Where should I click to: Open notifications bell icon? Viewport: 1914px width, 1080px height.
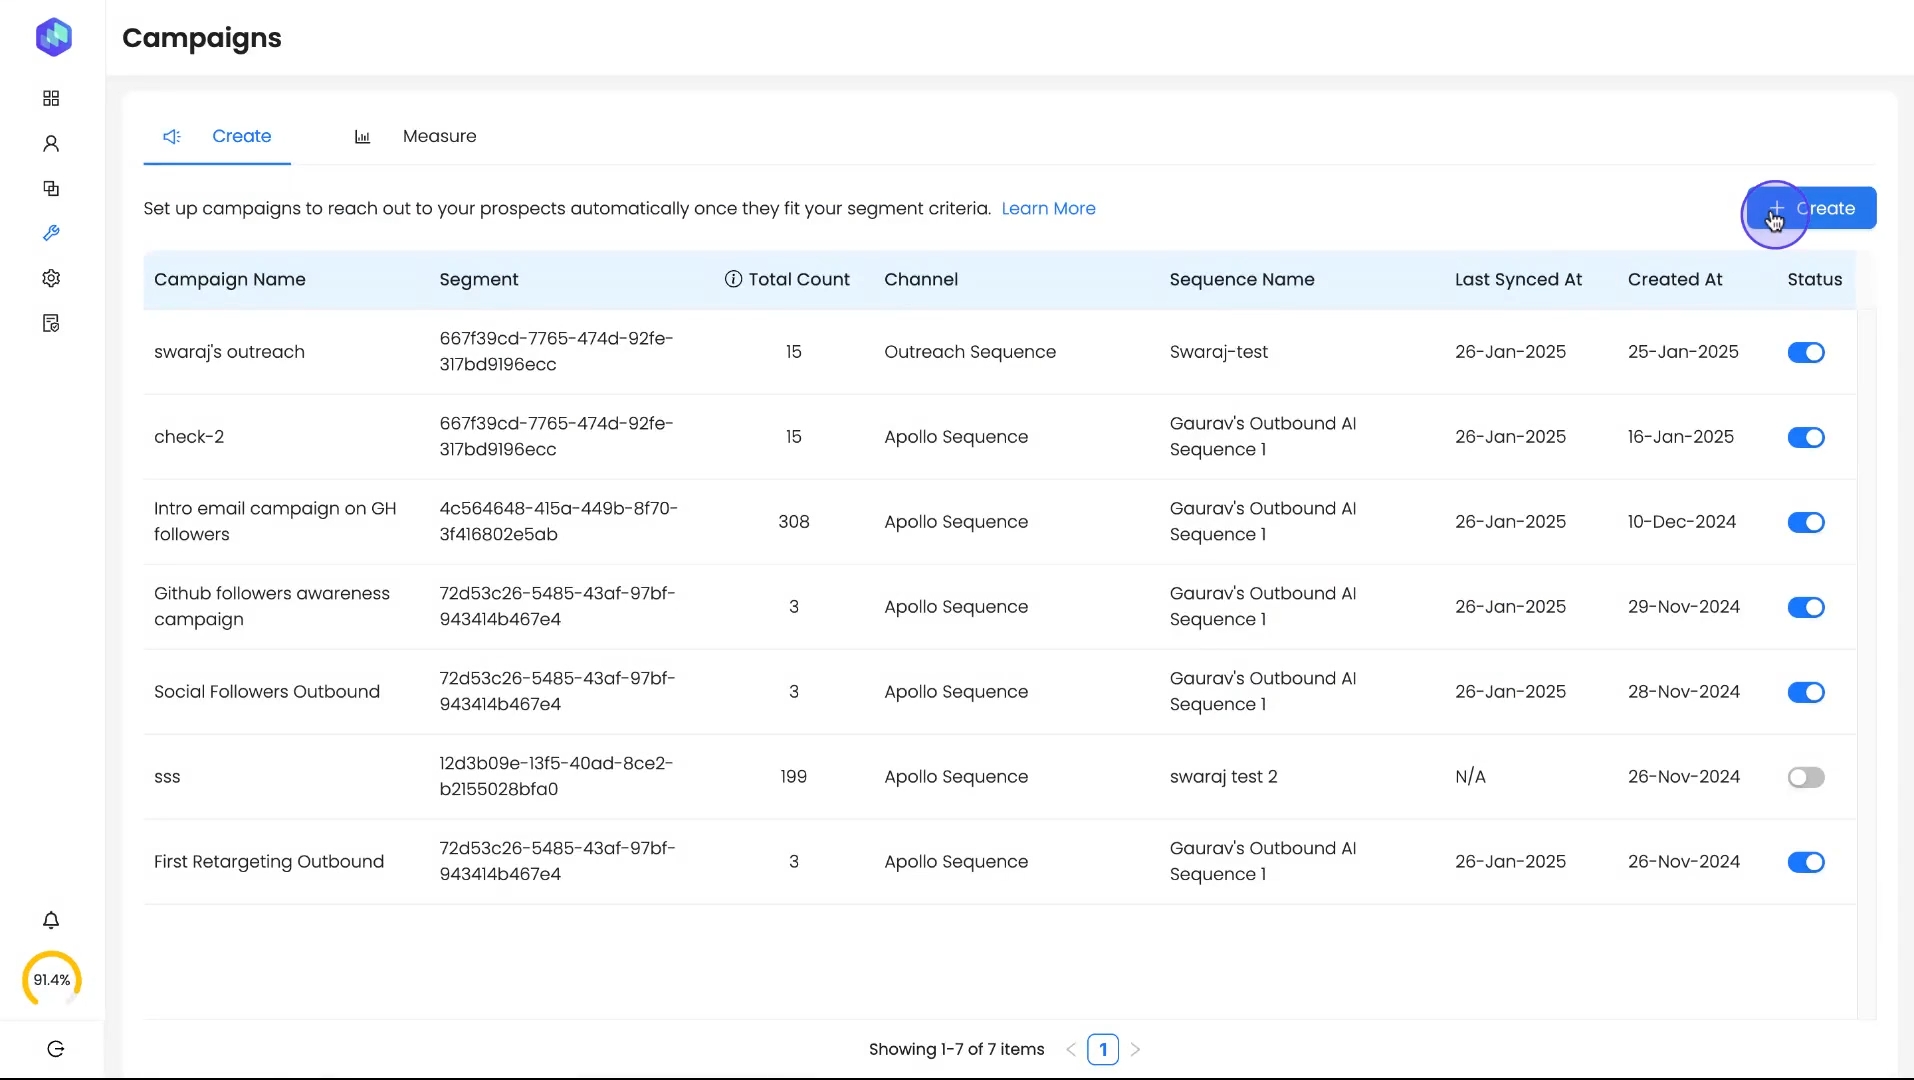51,920
